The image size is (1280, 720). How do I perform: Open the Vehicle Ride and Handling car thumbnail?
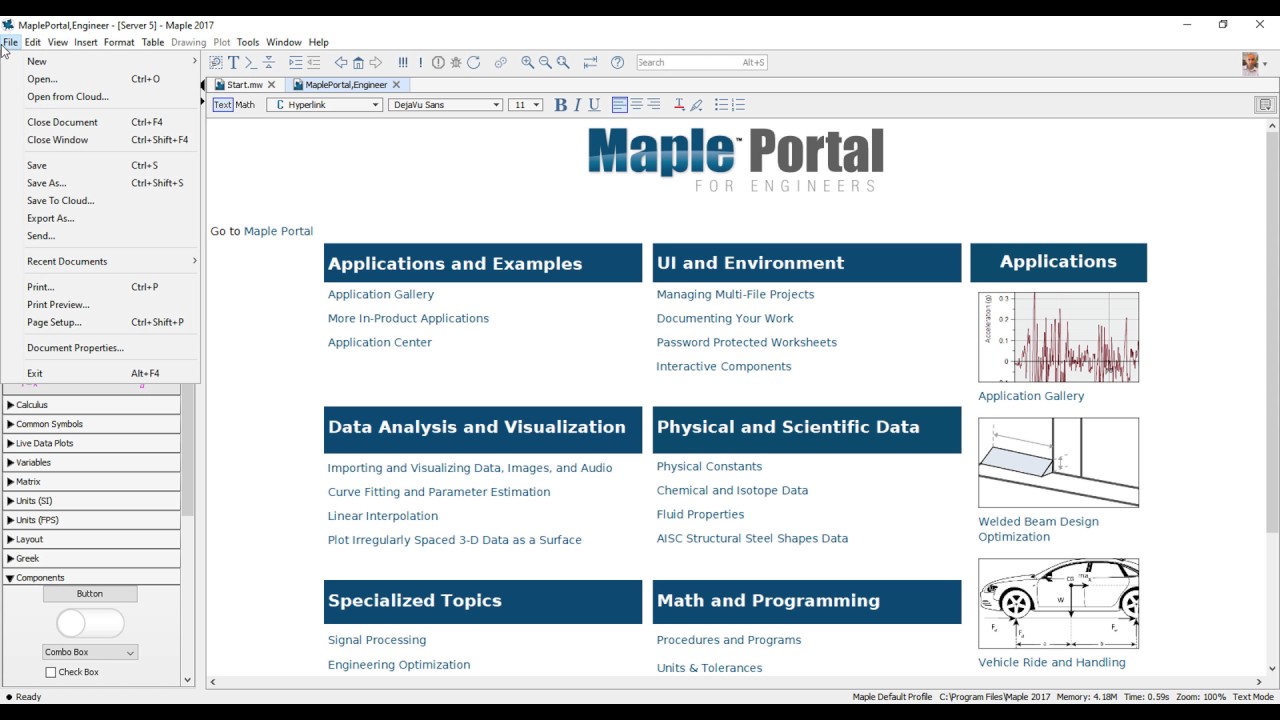1058,603
